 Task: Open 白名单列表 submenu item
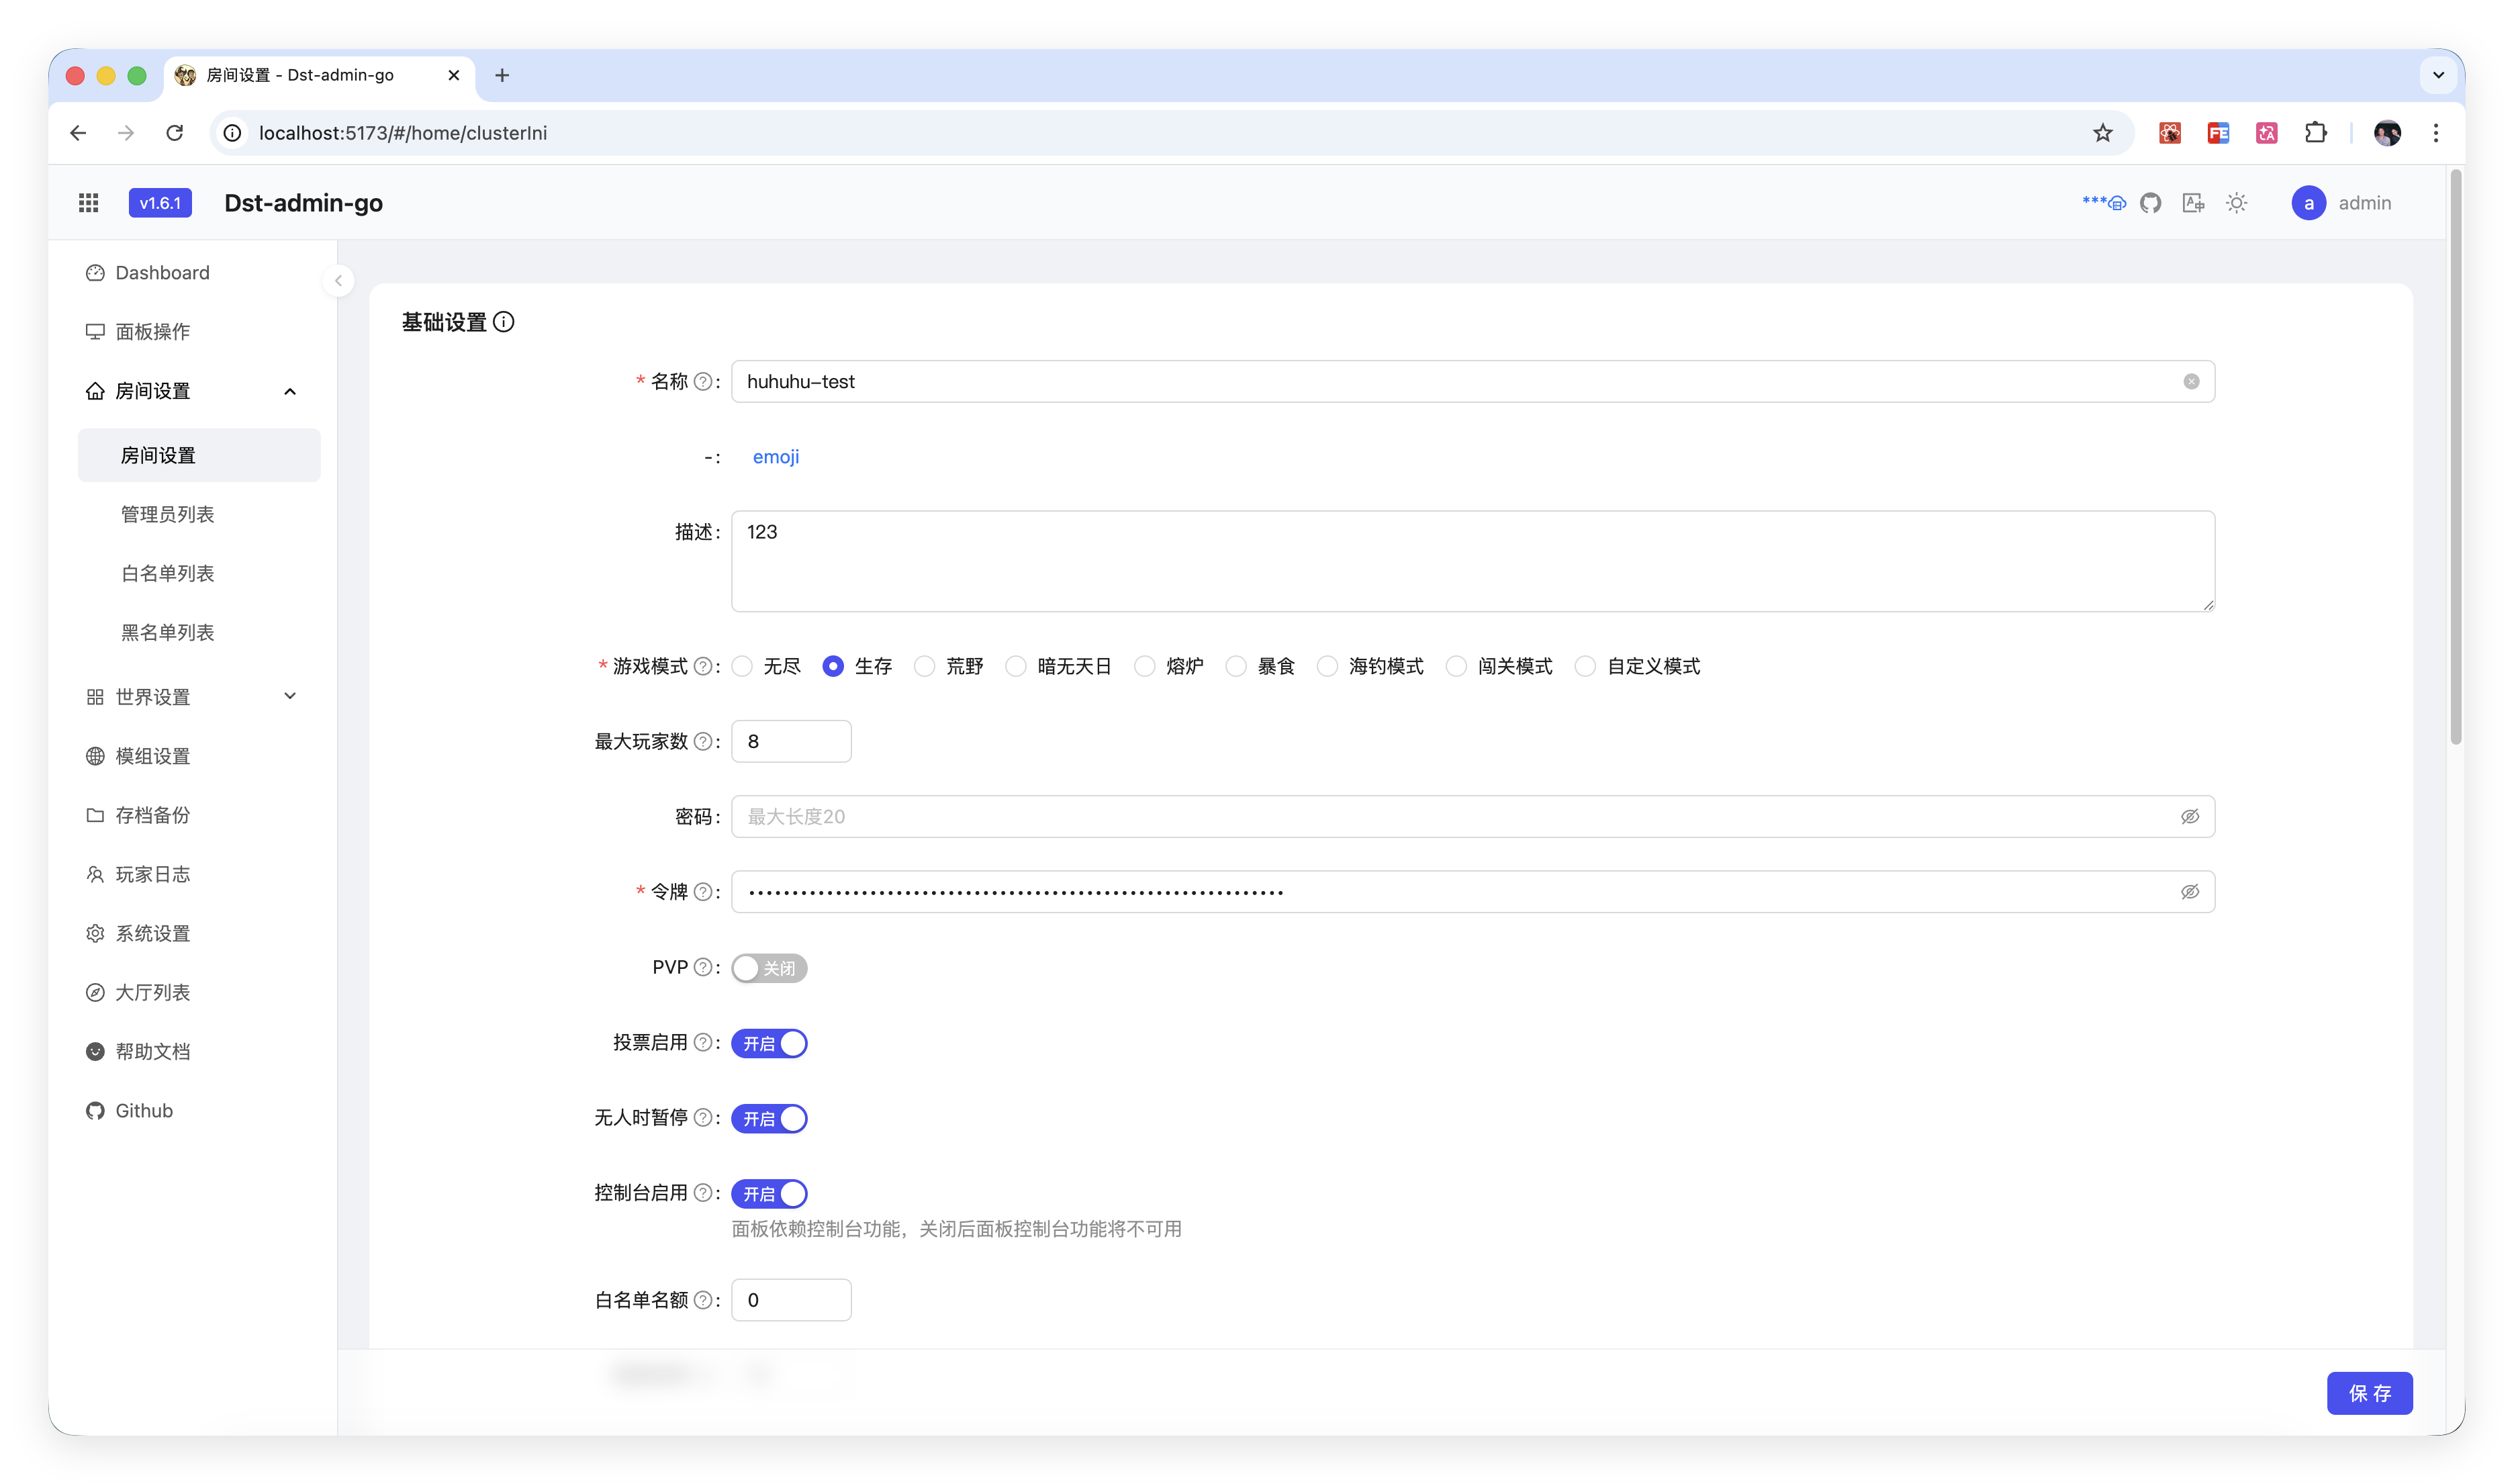coord(199,574)
